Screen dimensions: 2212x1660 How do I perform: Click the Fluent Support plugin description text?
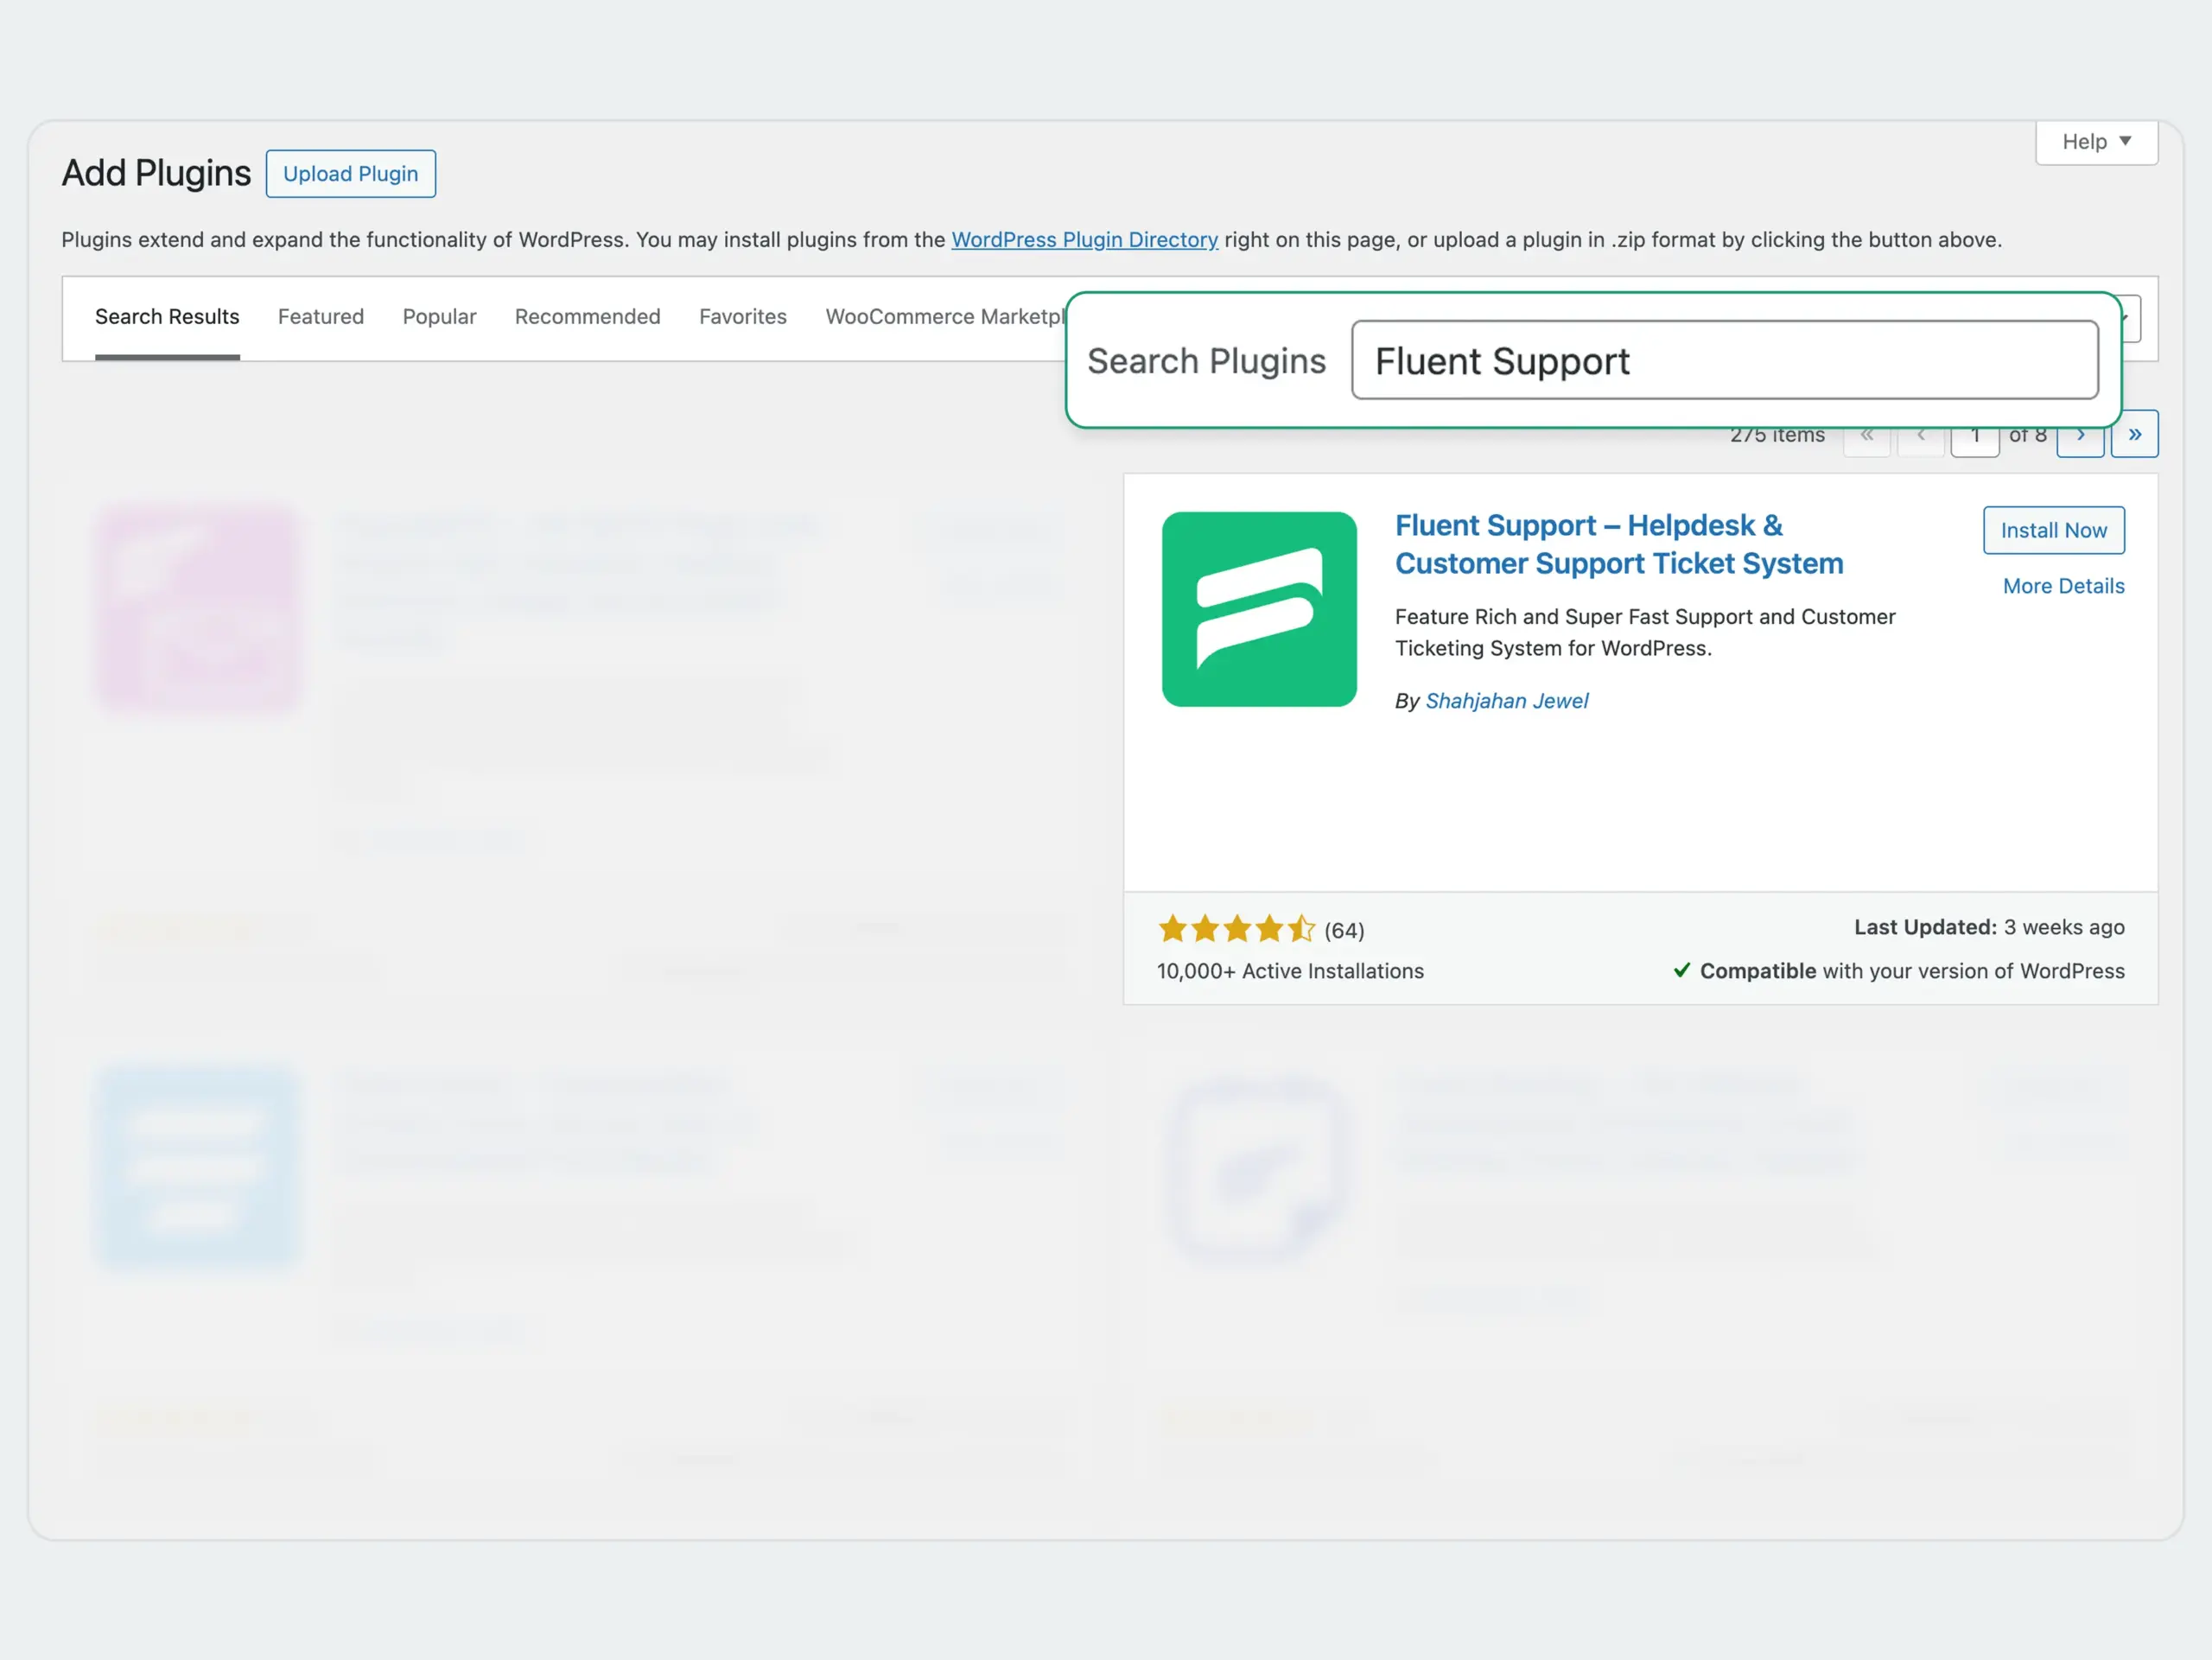(x=1645, y=632)
